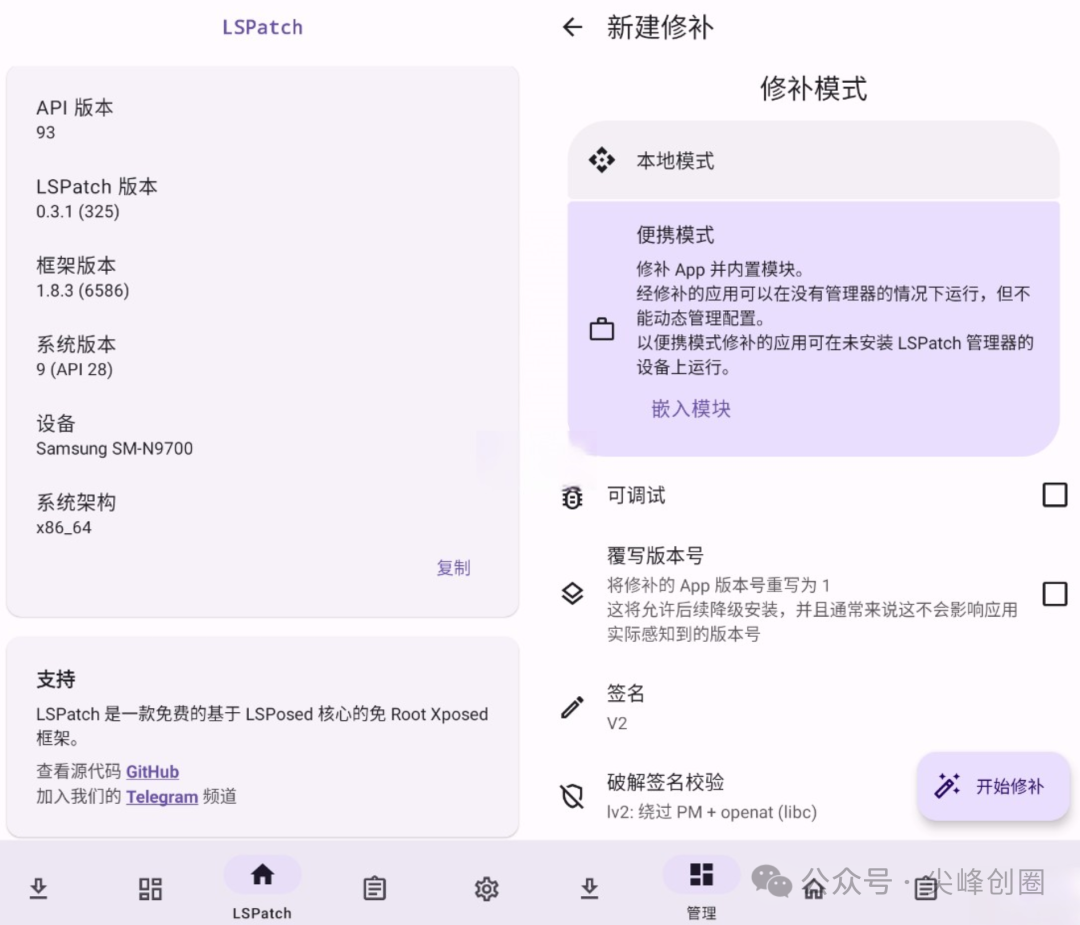The height and width of the screenshot is (925, 1080).
Task: Click the API 版本 value 93
Action: click(x=45, y=132)
